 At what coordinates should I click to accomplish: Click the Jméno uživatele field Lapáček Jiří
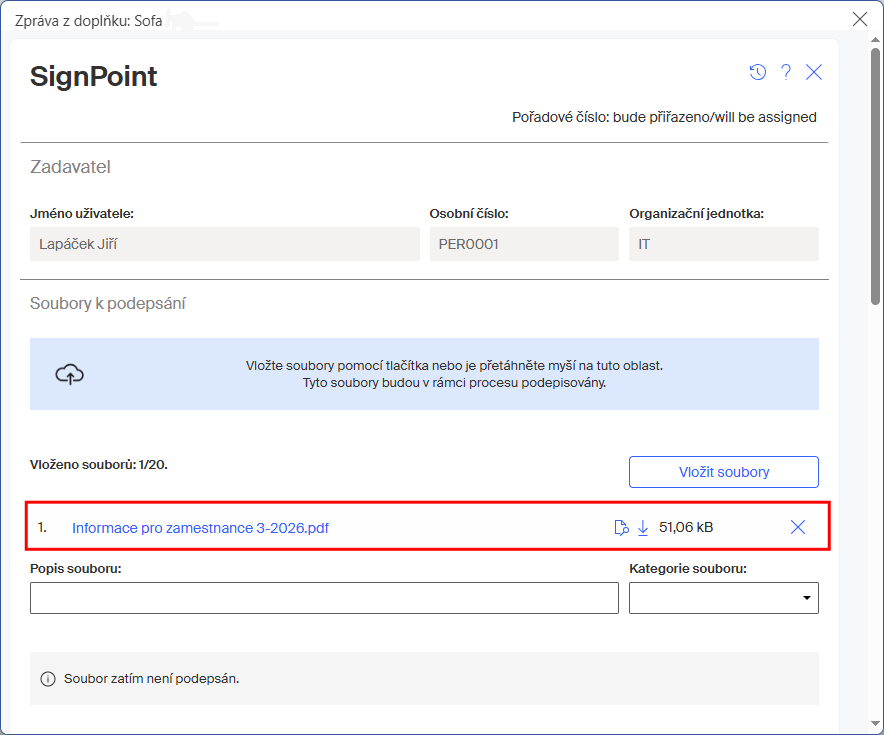(x=225, y=244)
